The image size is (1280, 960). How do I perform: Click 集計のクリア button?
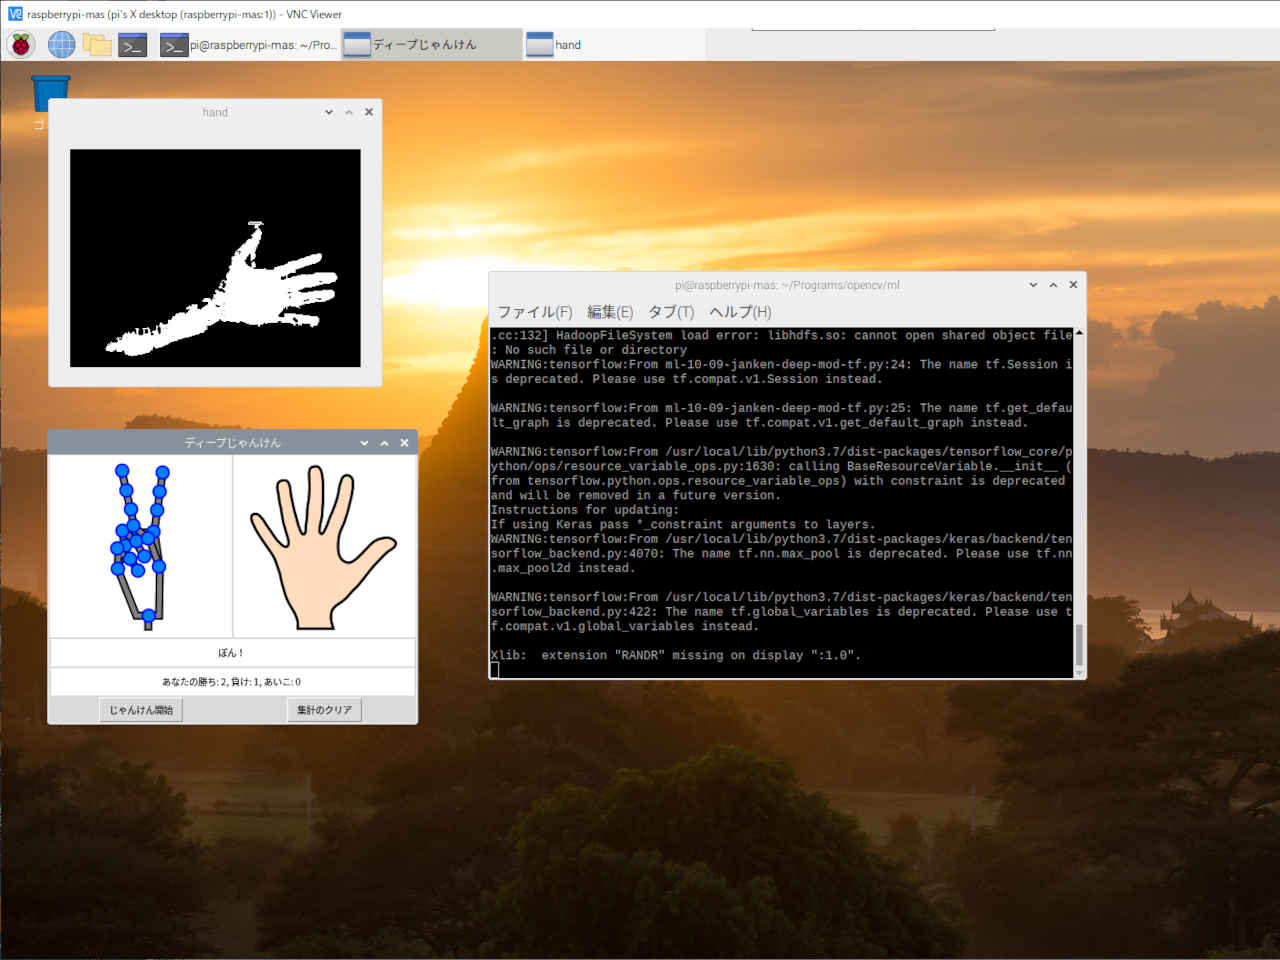324,710
